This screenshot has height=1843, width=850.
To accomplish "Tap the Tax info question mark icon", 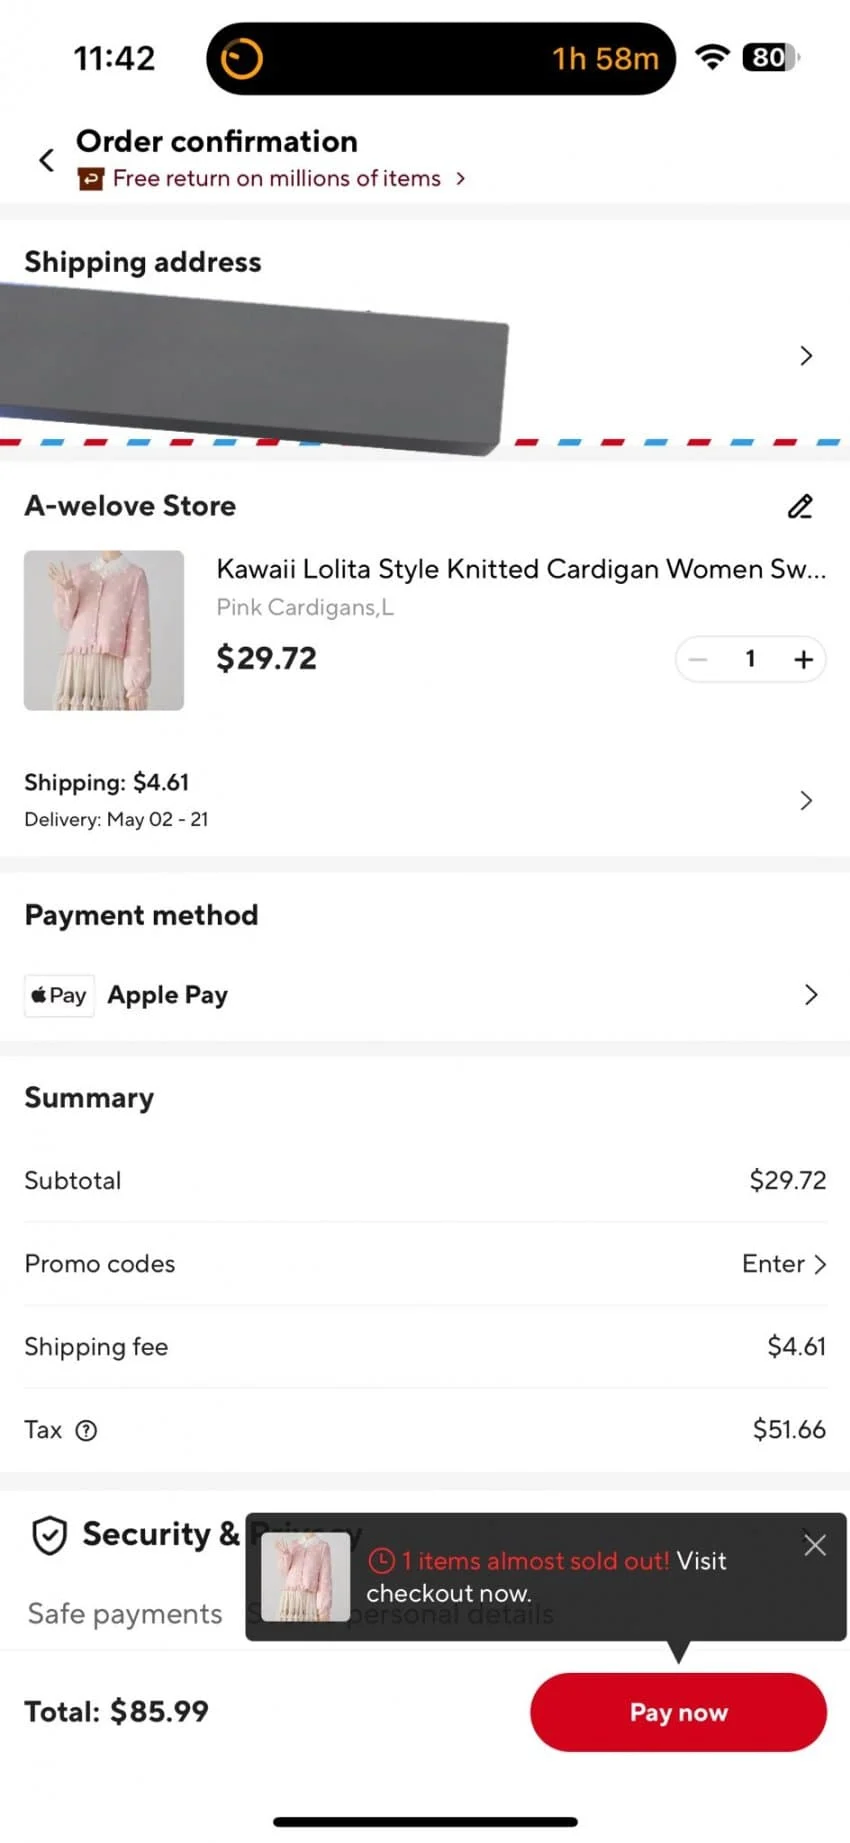I will click(87, 1430).
